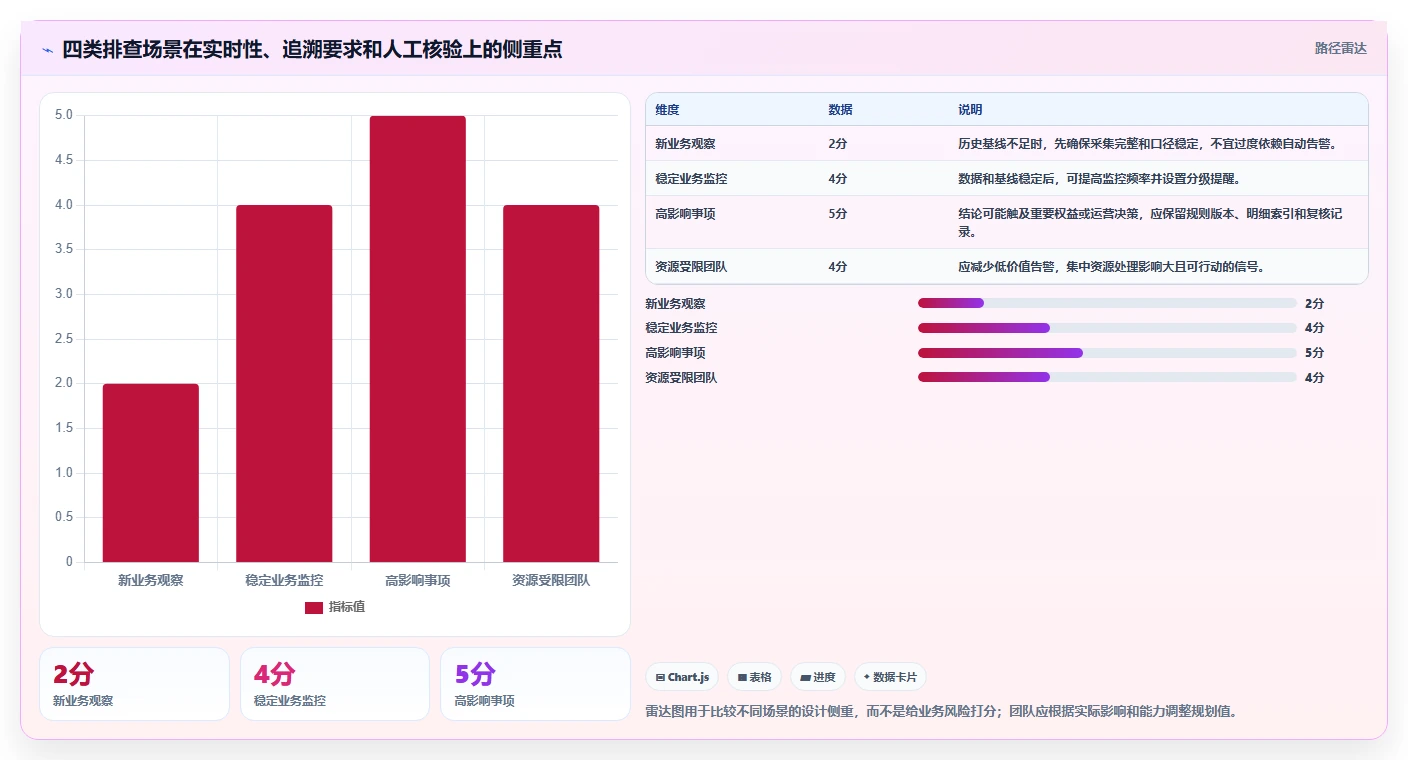Open the 4分 稳定业务监控 data card
The image size is (1408, 760).
(x=335, y=684)
